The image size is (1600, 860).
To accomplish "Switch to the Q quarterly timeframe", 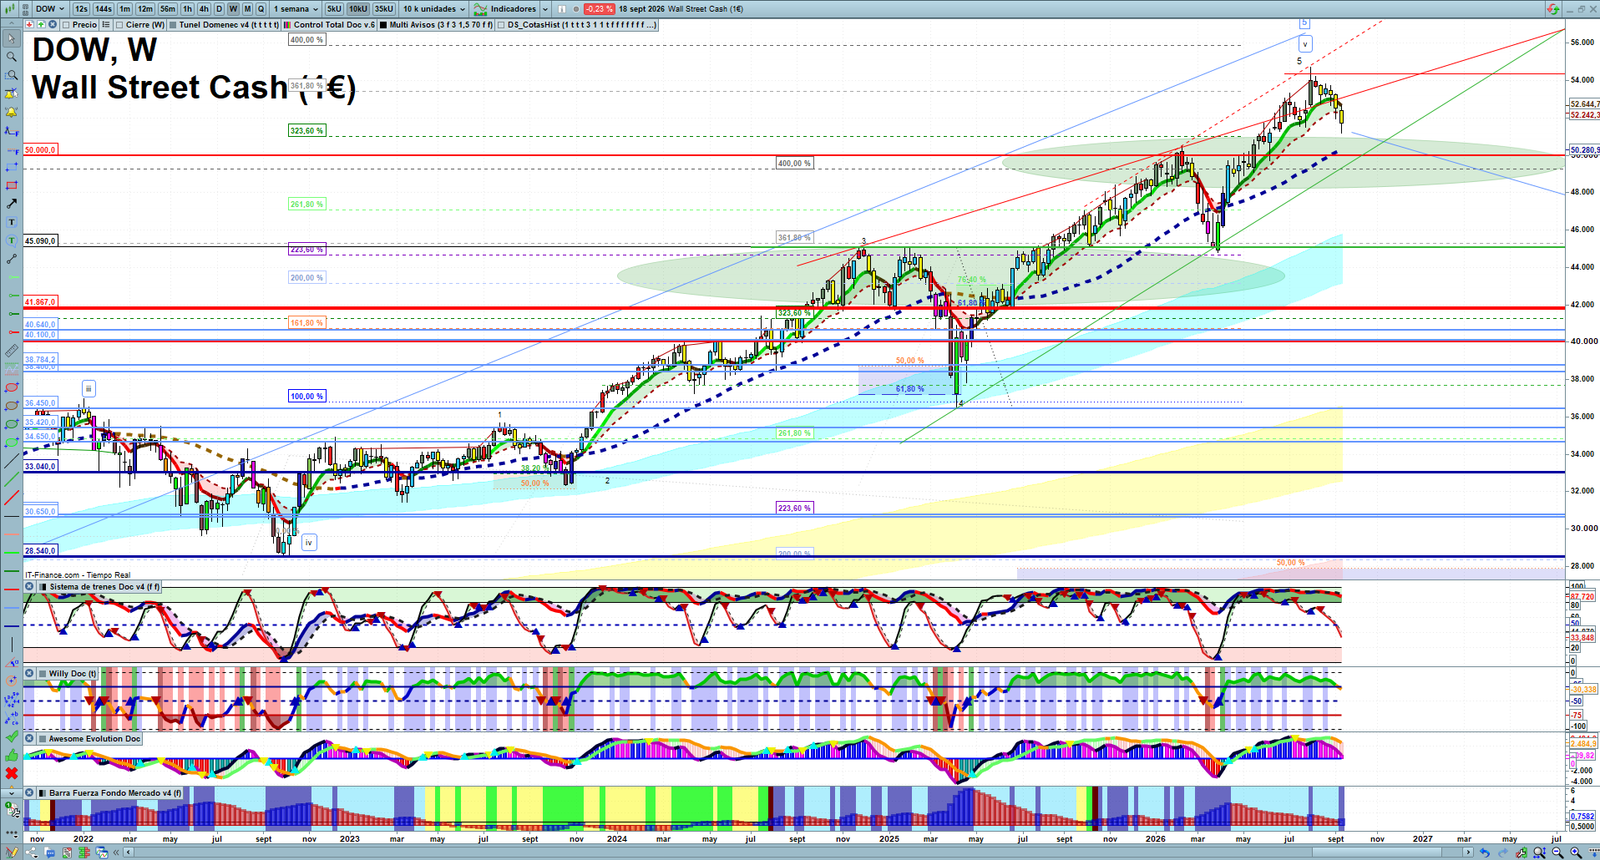I will pos(261,9).
